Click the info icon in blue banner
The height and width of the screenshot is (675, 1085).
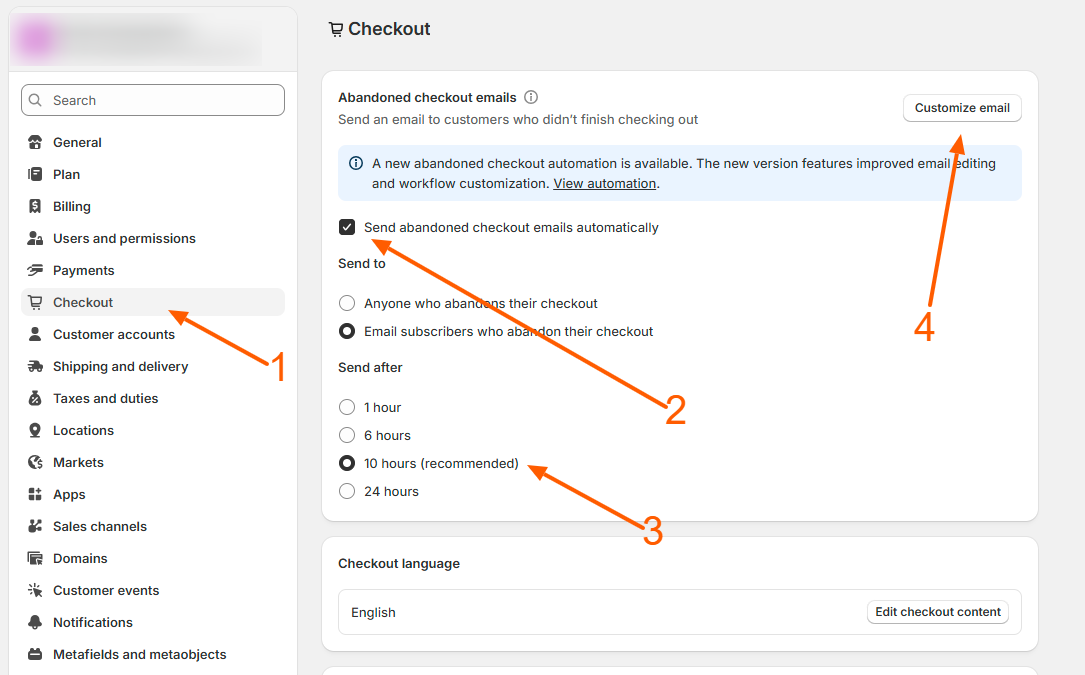pos(356,163)
